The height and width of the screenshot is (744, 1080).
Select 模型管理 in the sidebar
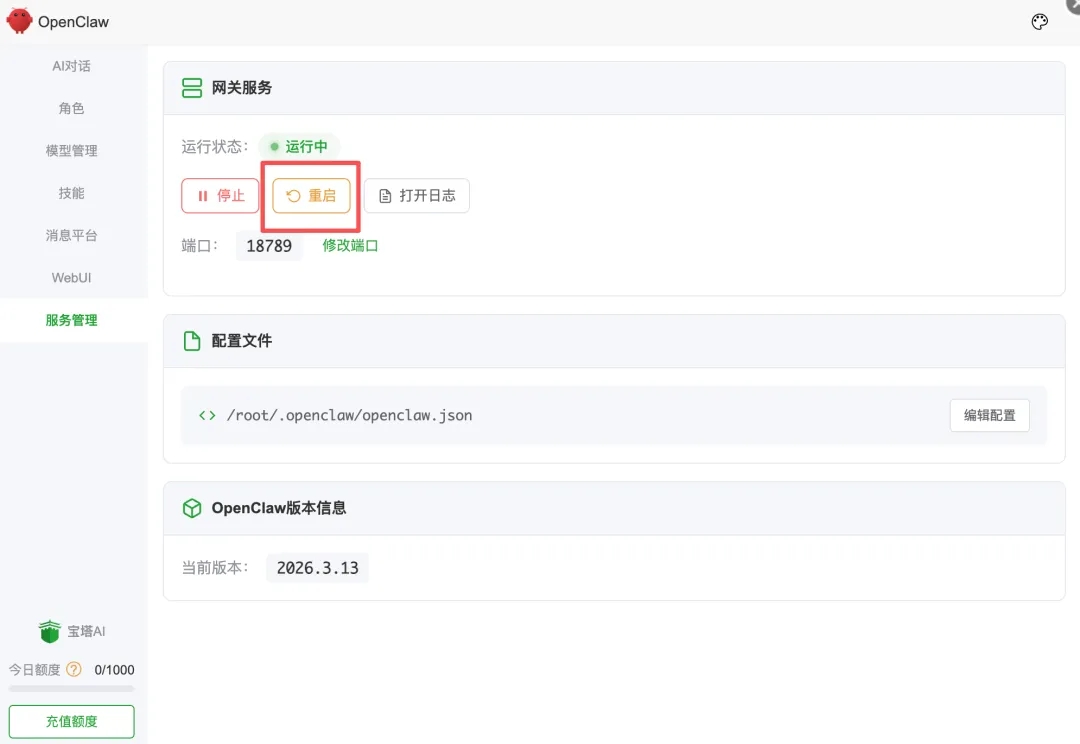tap(71, 150)
